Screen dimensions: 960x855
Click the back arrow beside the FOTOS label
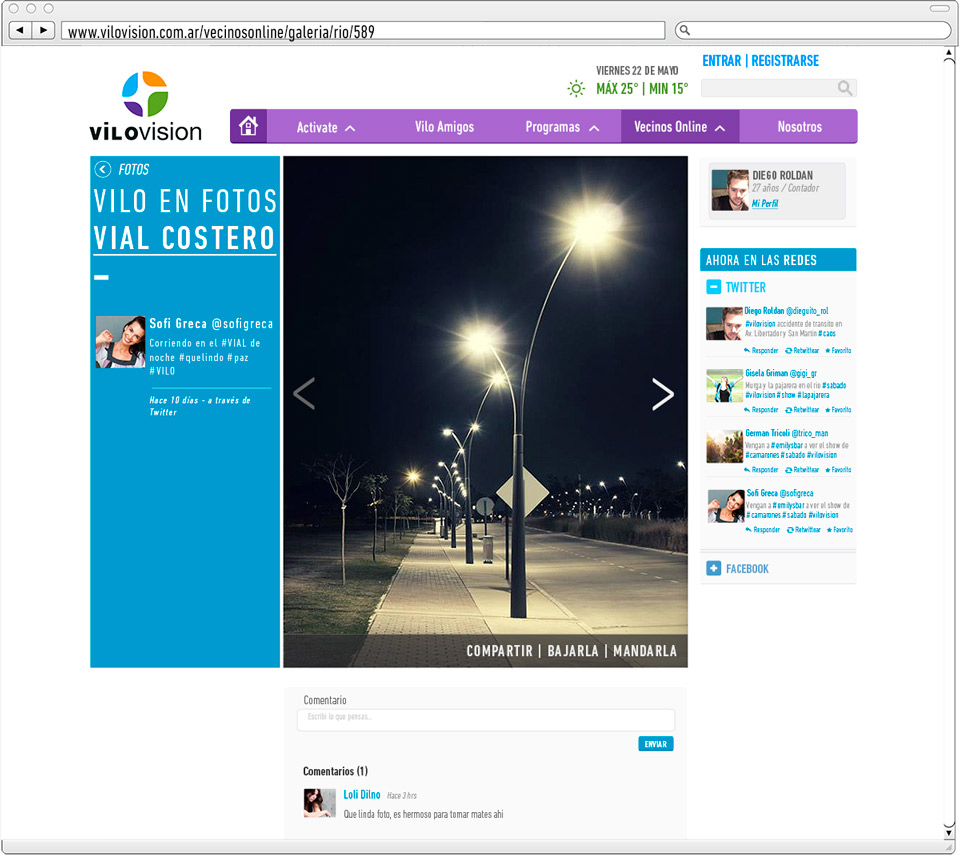coord(101,169)
